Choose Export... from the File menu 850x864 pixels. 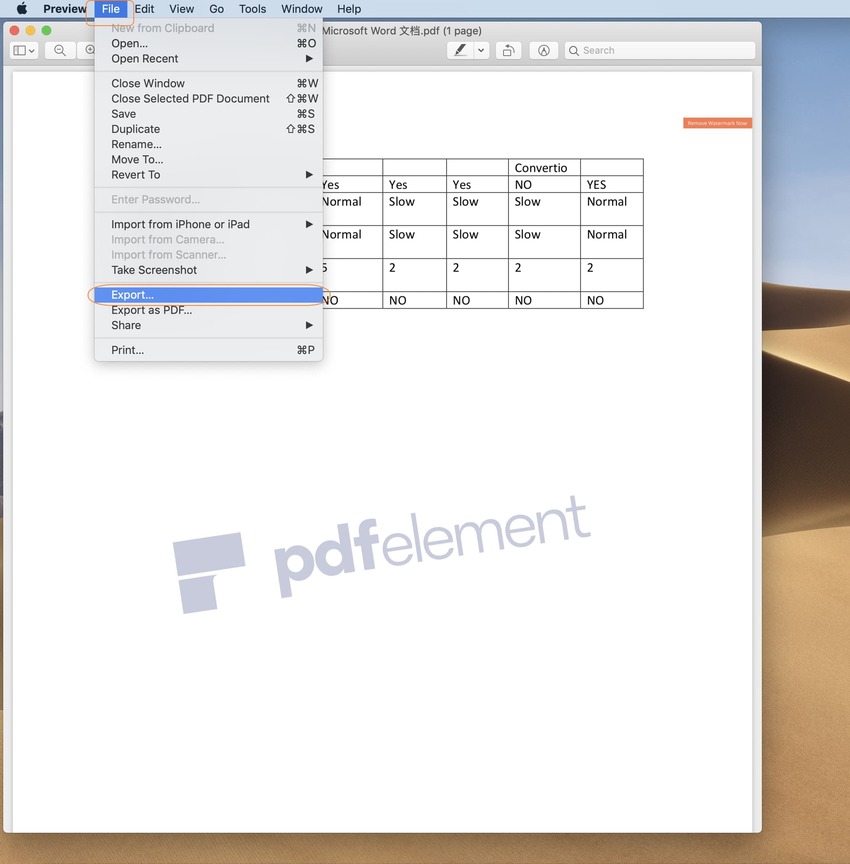[208, 295]
